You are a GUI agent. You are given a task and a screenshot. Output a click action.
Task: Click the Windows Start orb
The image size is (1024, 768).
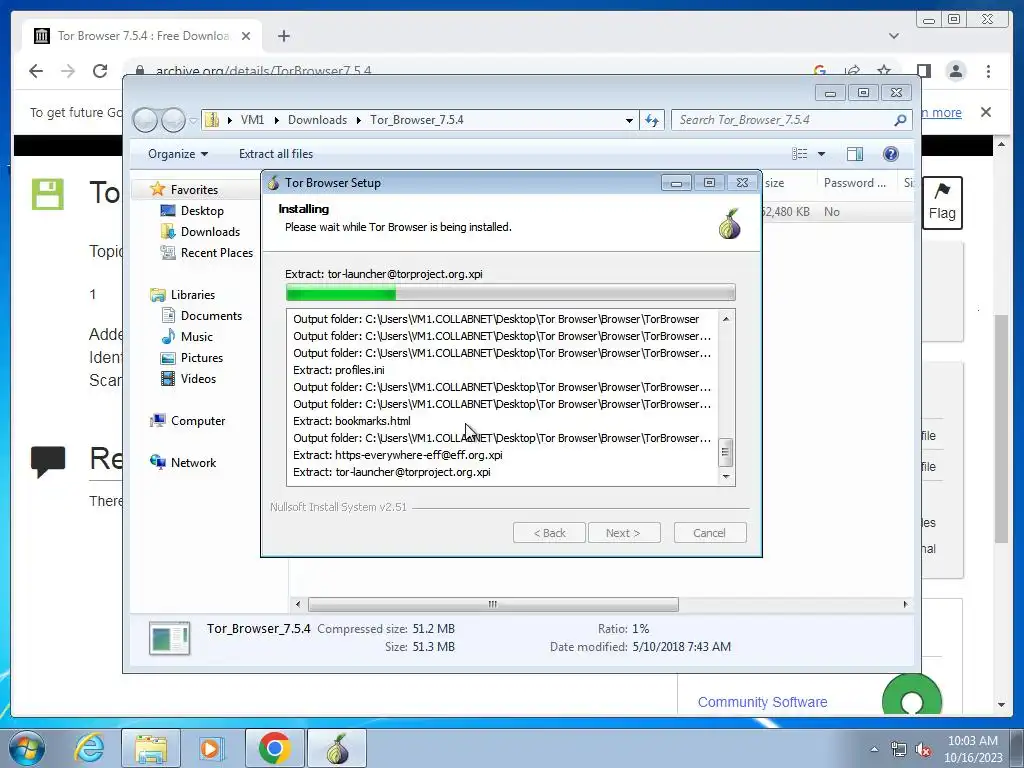pyautogui.click(x=27, y=748)
